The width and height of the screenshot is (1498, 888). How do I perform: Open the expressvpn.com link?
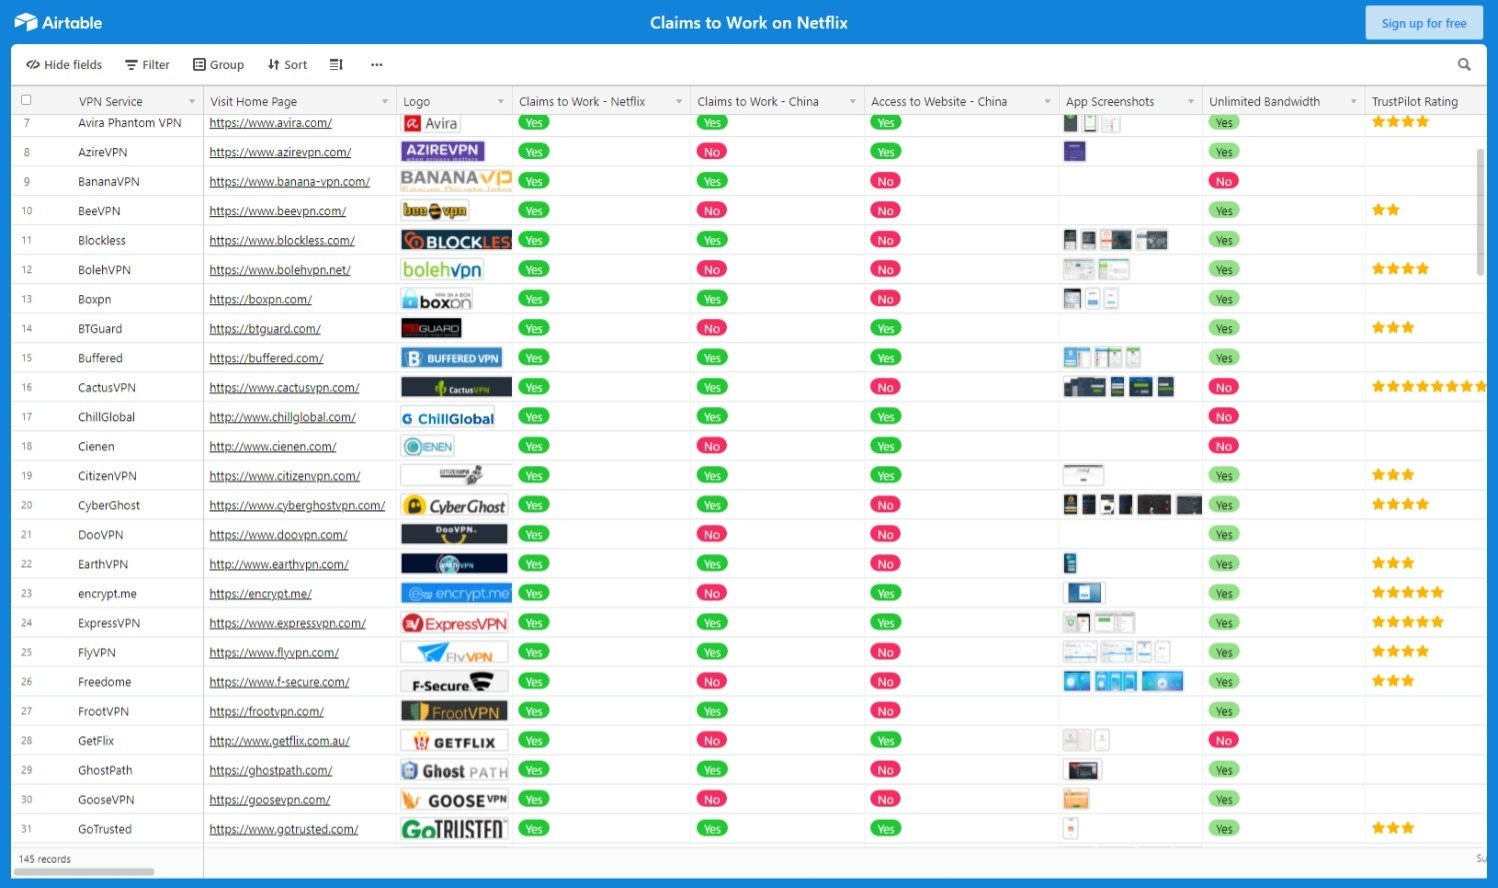point(287,623)
